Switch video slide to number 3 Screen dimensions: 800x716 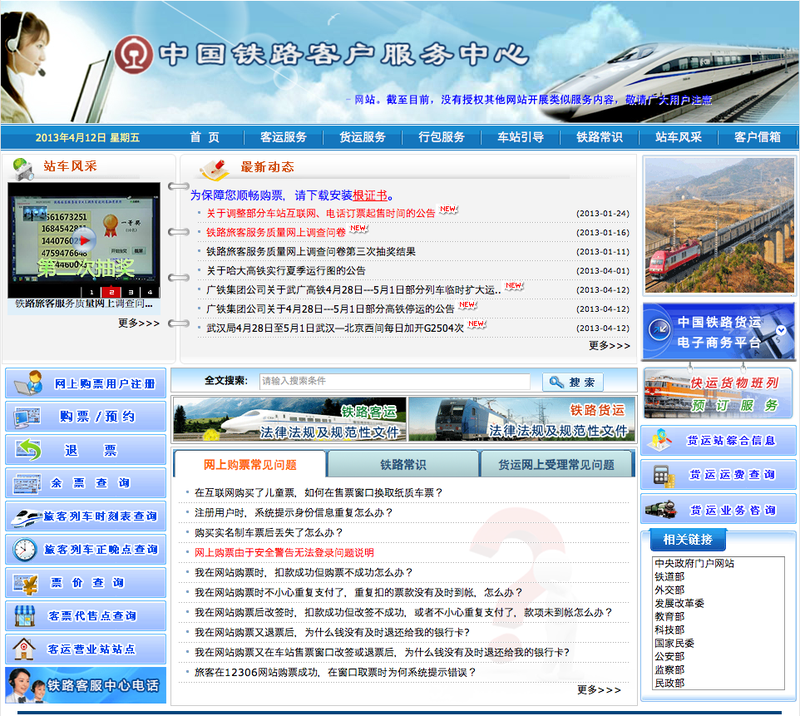click(131, 292)
